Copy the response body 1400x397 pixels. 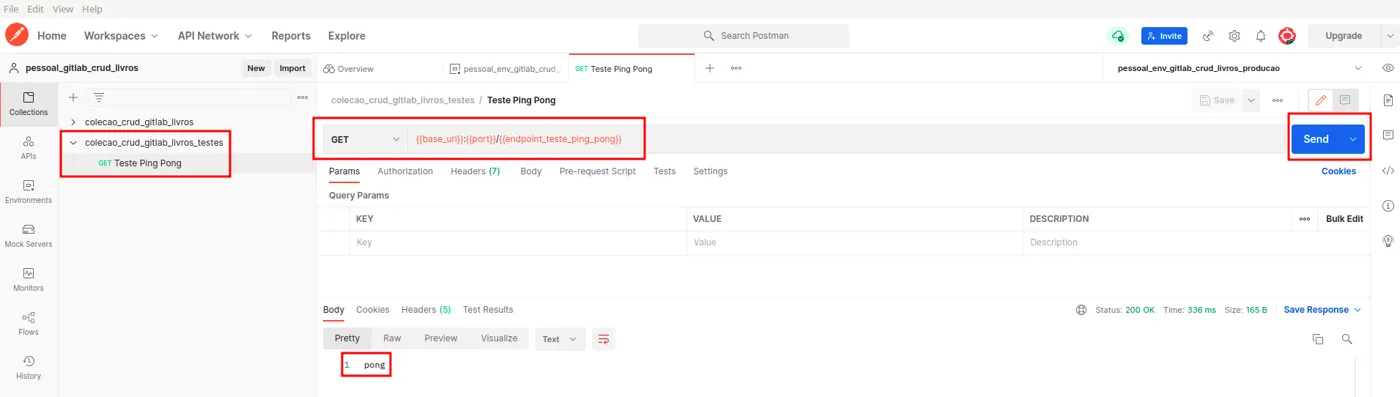point(1318,339)
